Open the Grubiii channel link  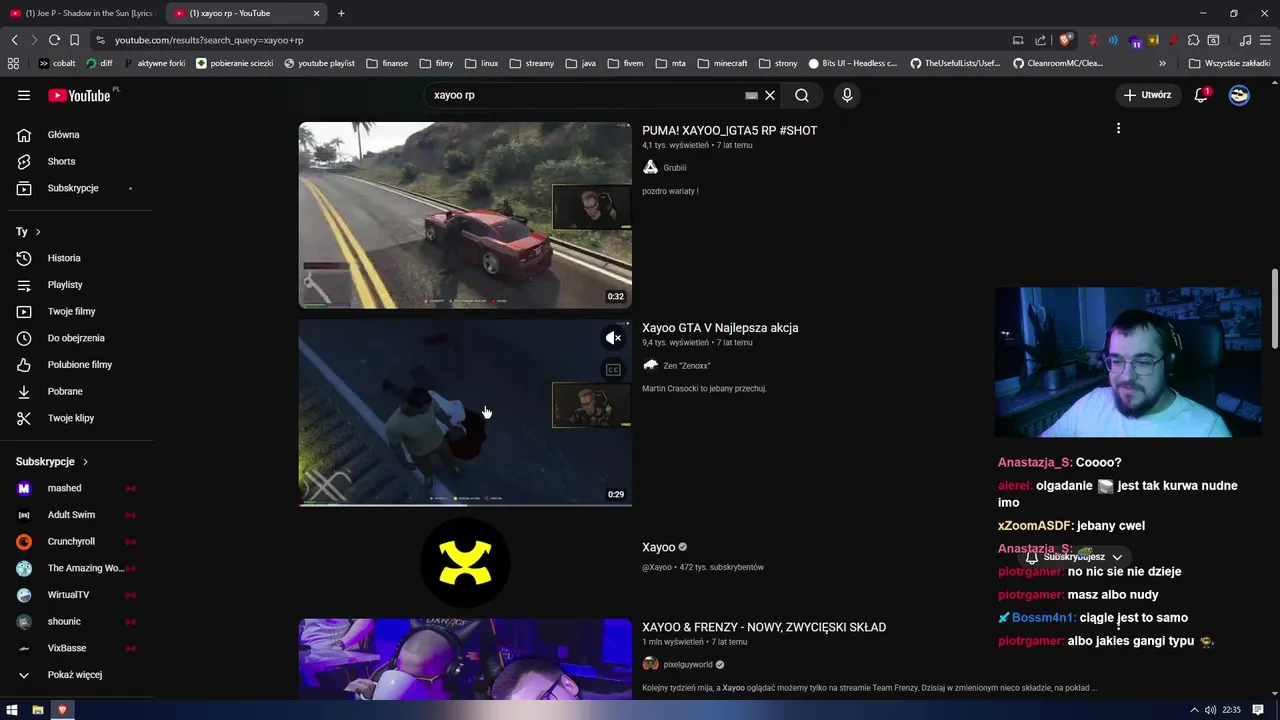tap(674, 168)
